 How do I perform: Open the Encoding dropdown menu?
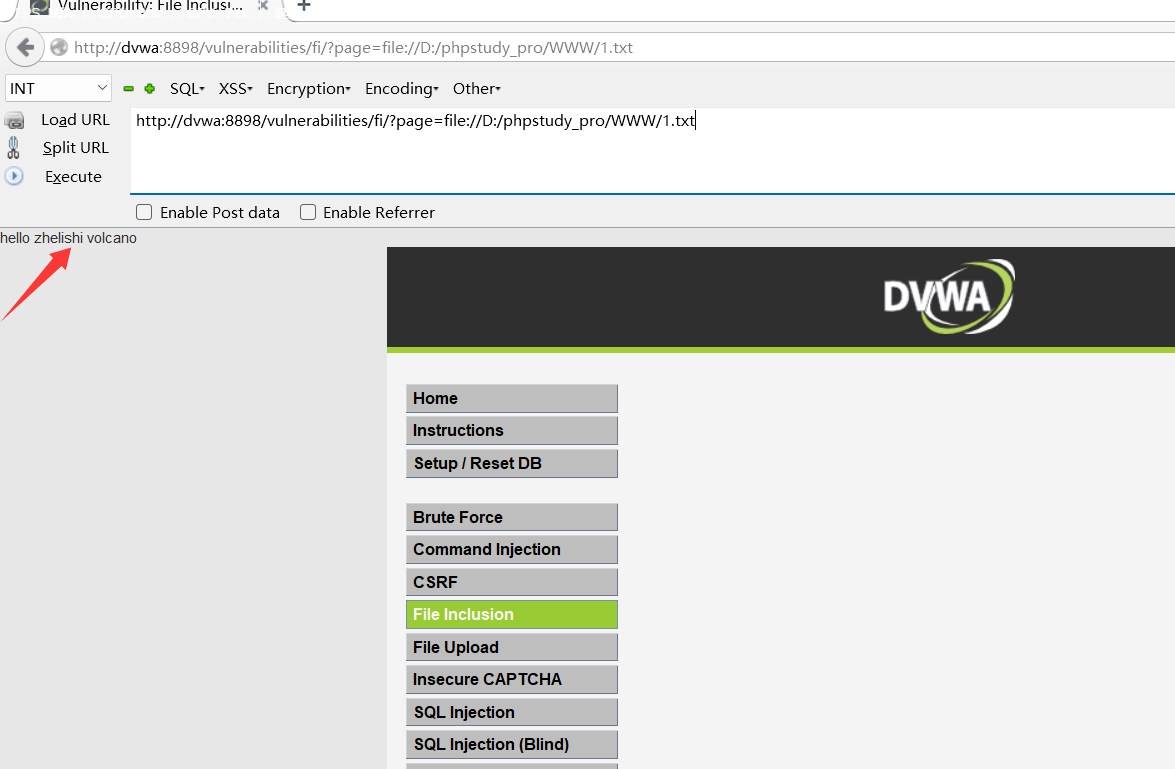pyautogui.click(x=402, y=88)
